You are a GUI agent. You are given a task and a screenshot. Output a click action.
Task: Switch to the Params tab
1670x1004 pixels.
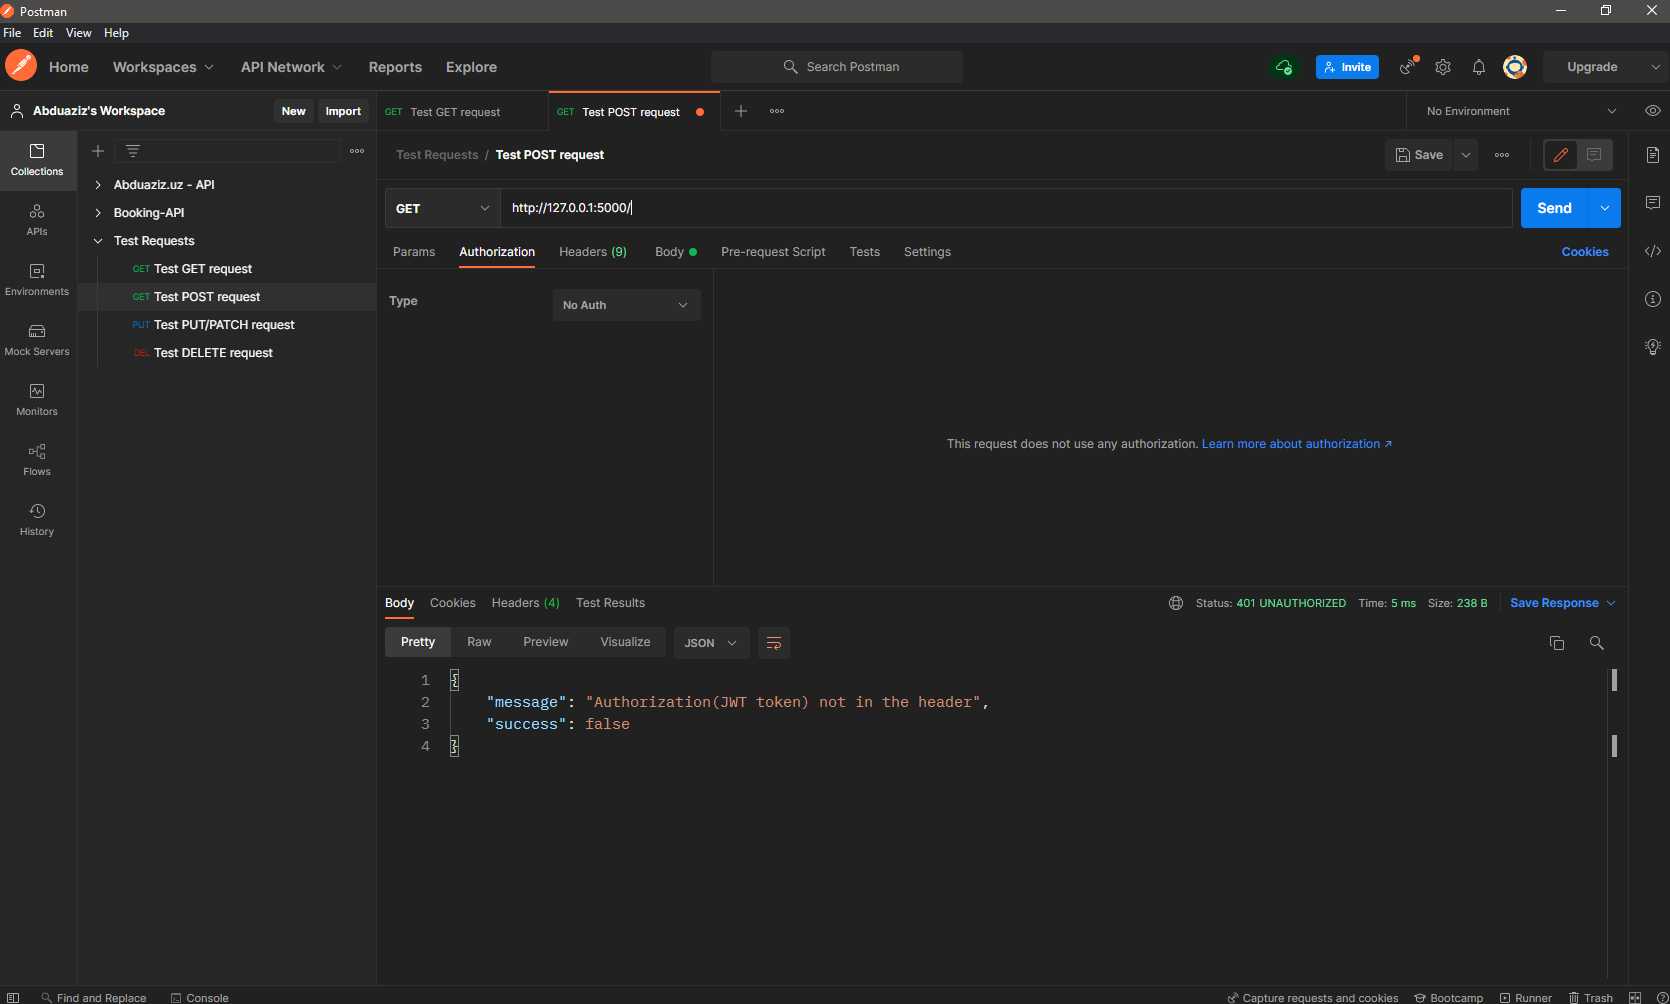(x=414, y=252)
